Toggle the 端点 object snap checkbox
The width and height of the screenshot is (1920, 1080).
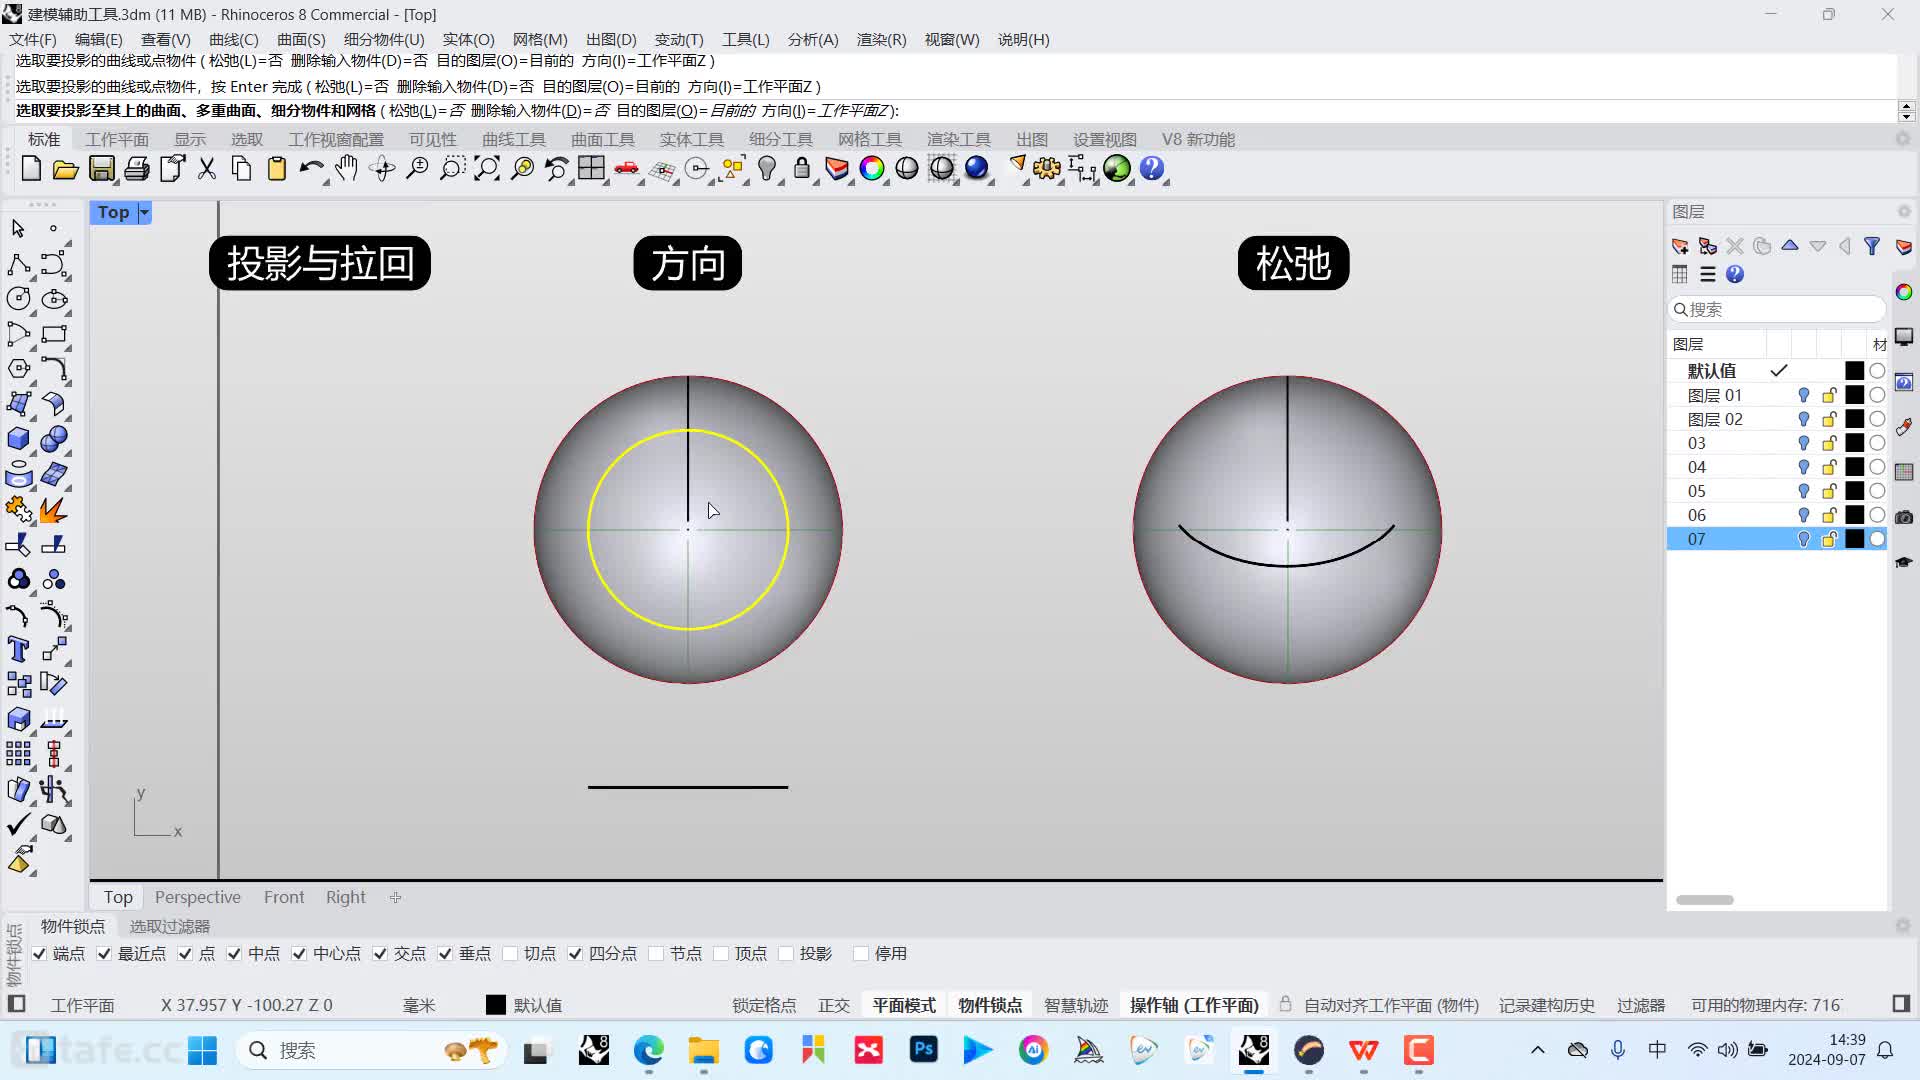coord(39,954)
